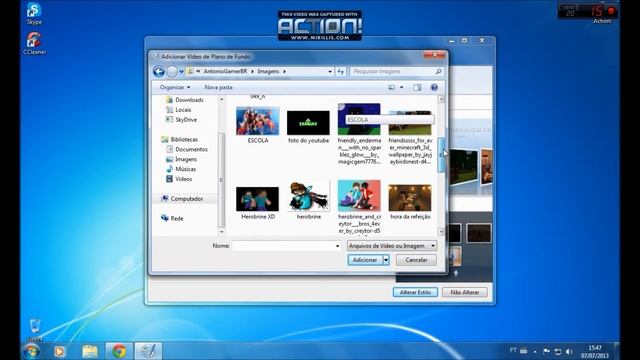640x360 pixels.
Task: Show hidden tray icons arrow
Action: click(535, 352)
